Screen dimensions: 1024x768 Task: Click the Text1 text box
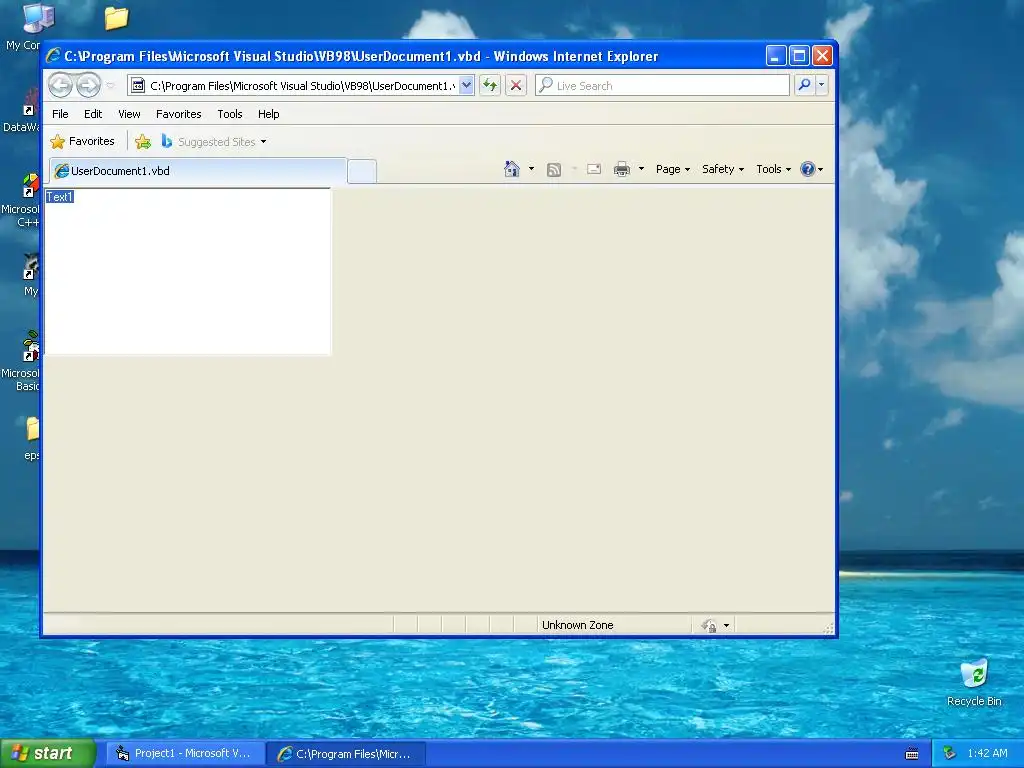[x=187, y=272]
